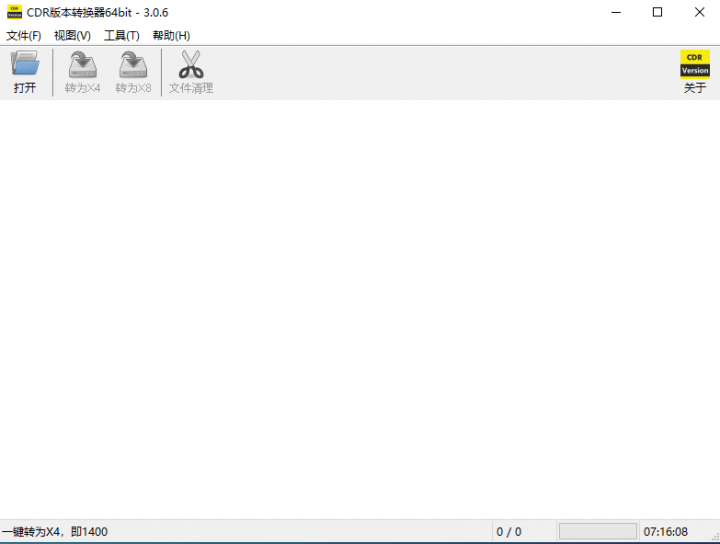Click the 一键转为X4 status bar hint text

click(x=55, y=532)
